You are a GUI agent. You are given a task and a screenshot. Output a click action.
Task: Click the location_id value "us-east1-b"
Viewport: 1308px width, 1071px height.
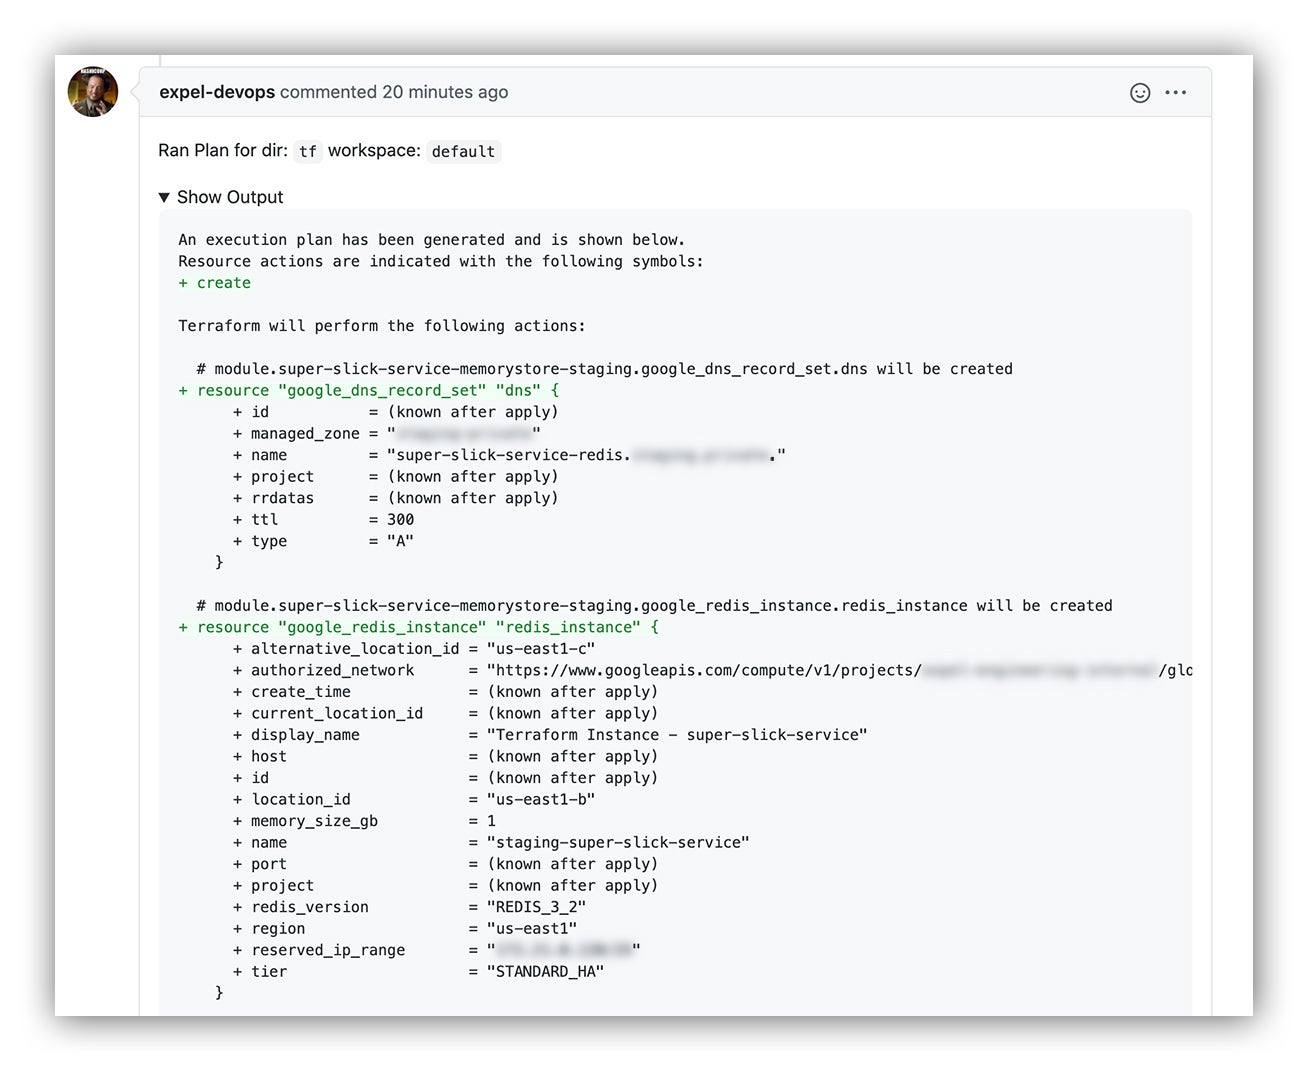(541, 799)
